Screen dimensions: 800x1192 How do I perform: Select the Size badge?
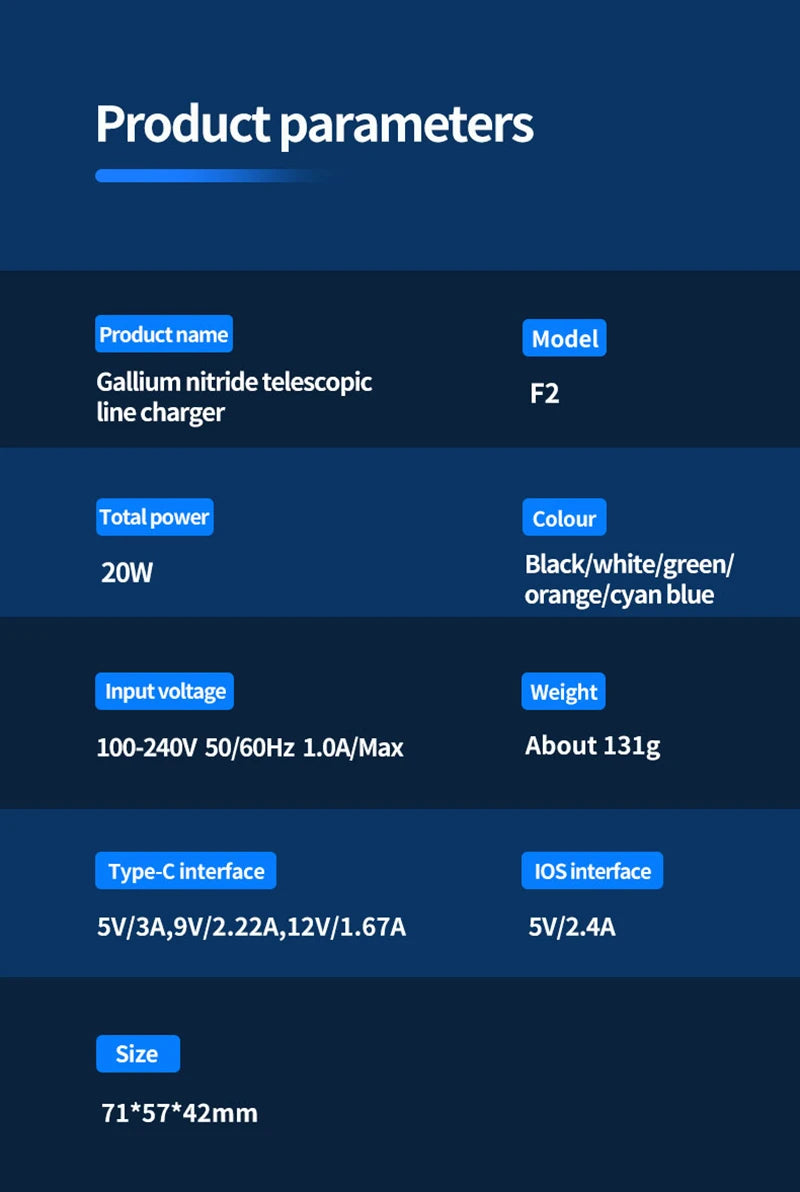(137, 1054)
